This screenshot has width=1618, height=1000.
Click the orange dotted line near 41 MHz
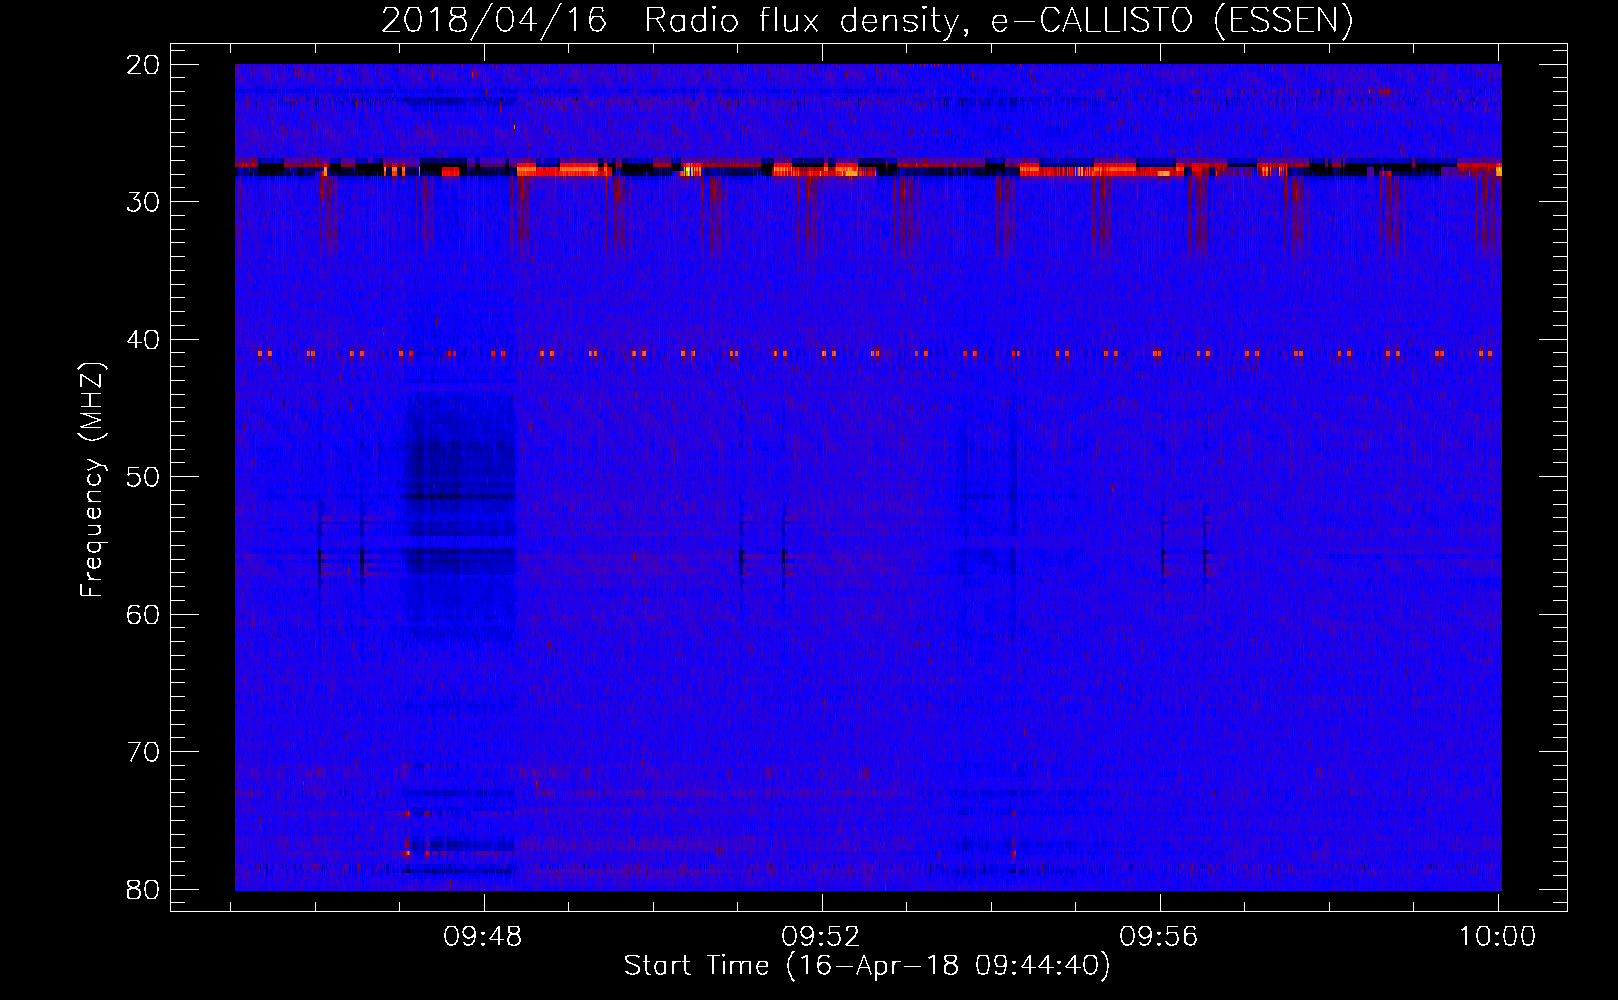(x=875, y=353)
